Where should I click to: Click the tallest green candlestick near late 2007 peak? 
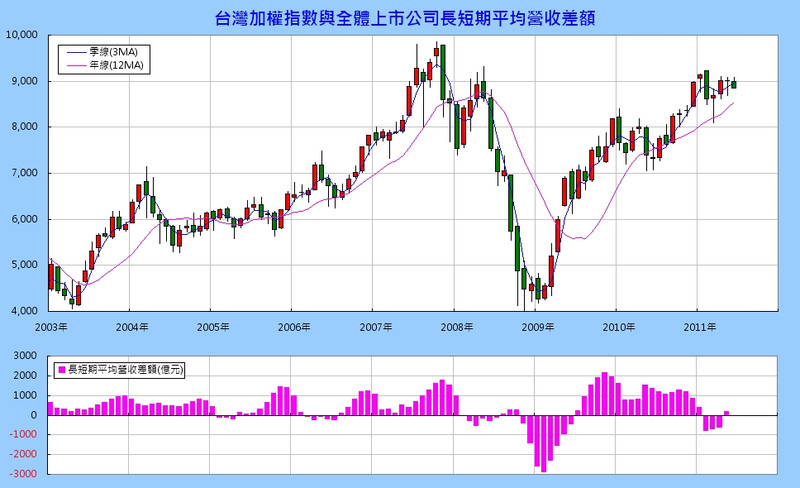(x=442, y=72)
